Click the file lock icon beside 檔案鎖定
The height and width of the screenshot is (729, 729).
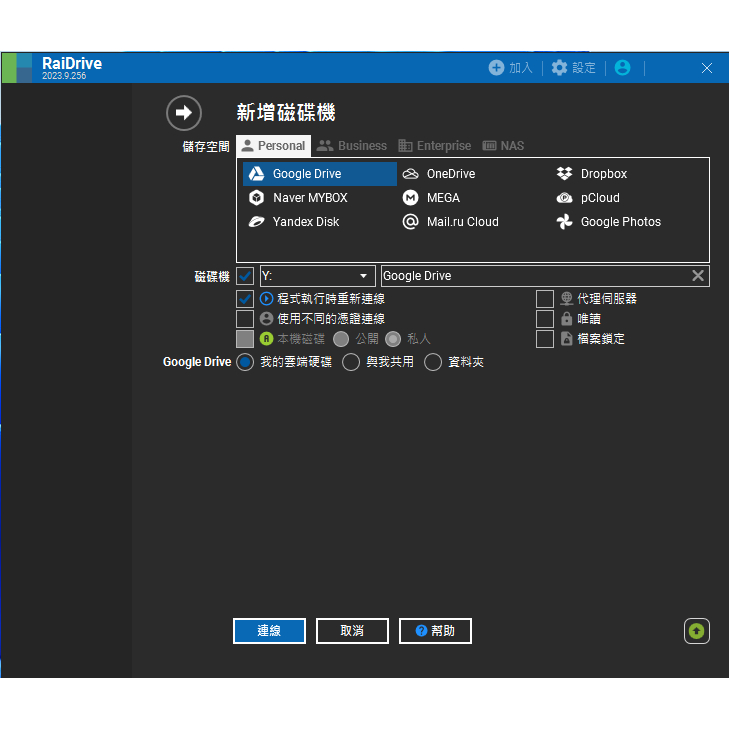point(566,338)
